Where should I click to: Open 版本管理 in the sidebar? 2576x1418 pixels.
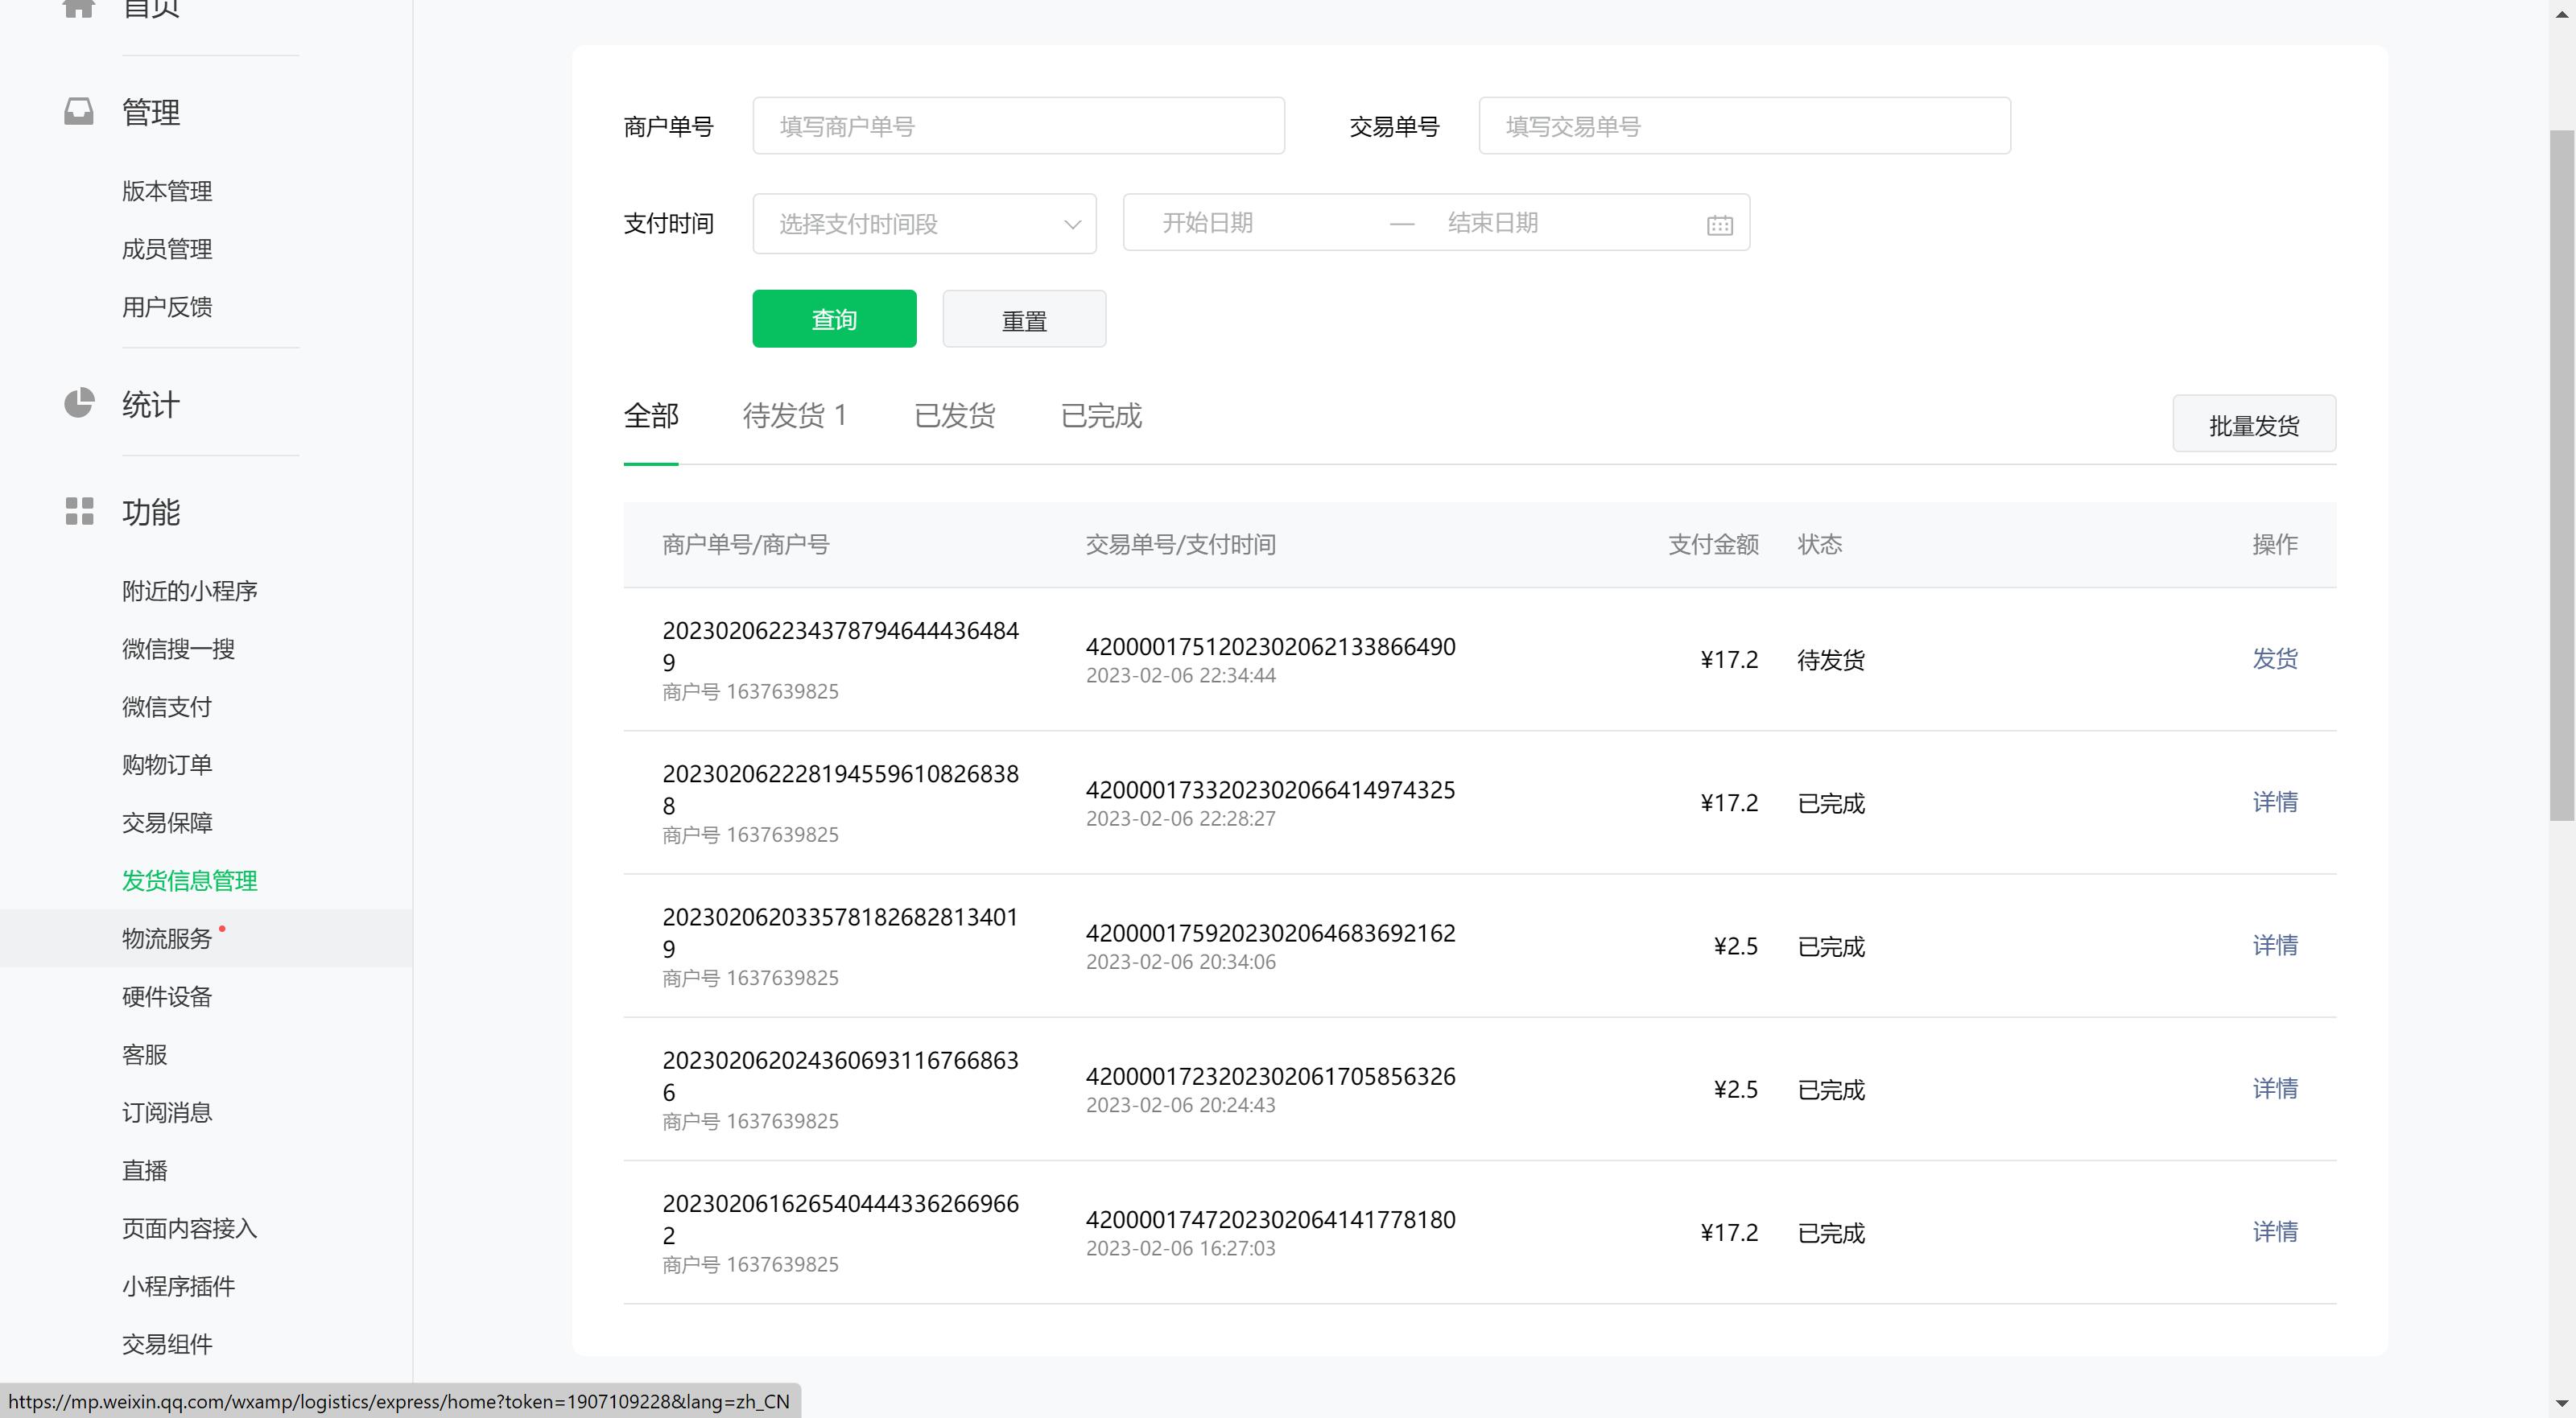pyautogui.click(x=167, y=191)
